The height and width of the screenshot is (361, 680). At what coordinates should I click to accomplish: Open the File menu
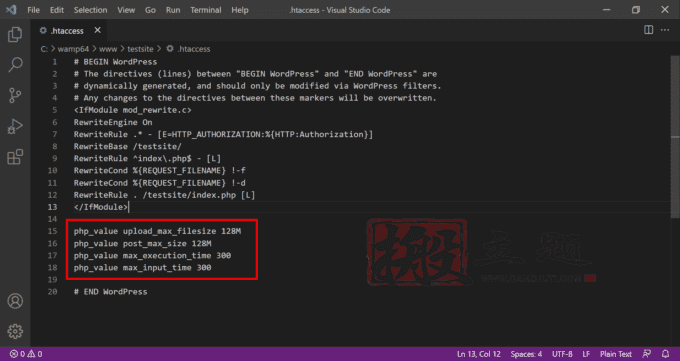[33, 10]
